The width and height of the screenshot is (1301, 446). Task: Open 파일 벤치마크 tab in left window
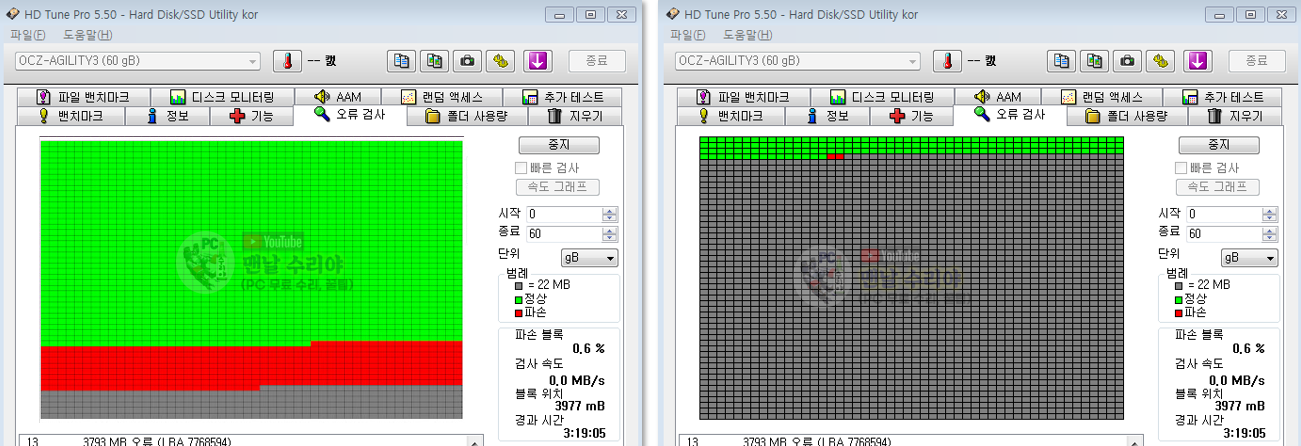click(83, 97)
